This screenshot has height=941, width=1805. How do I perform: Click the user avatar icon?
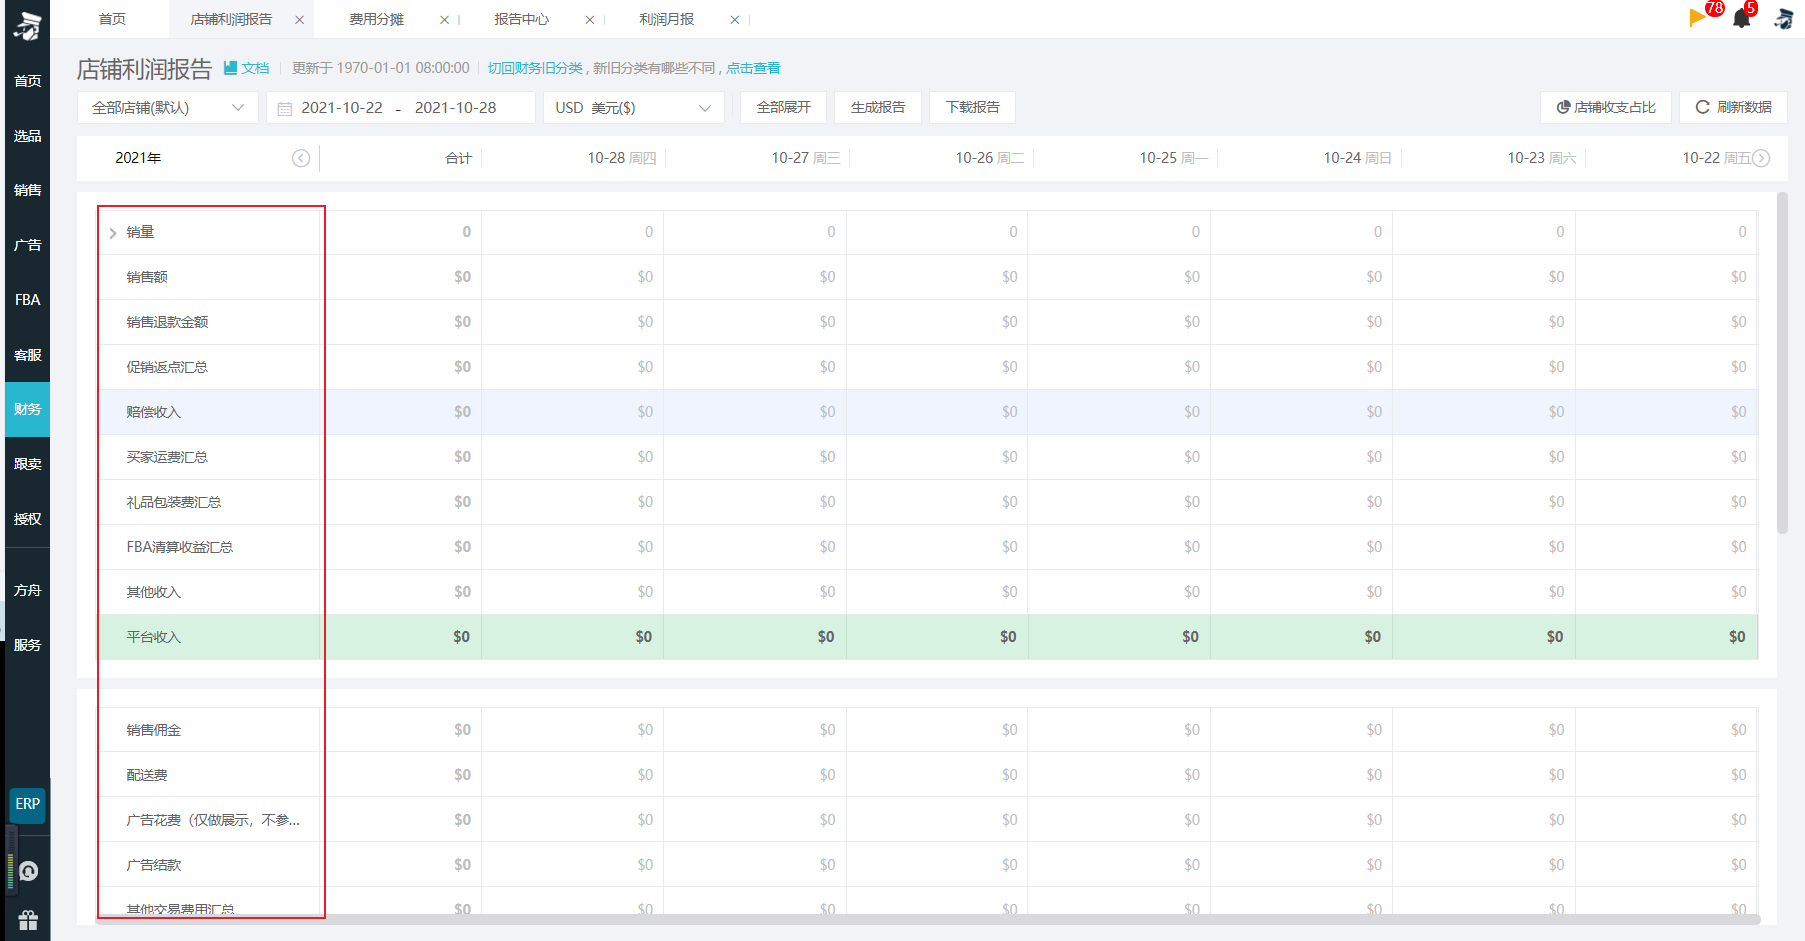1783,19
